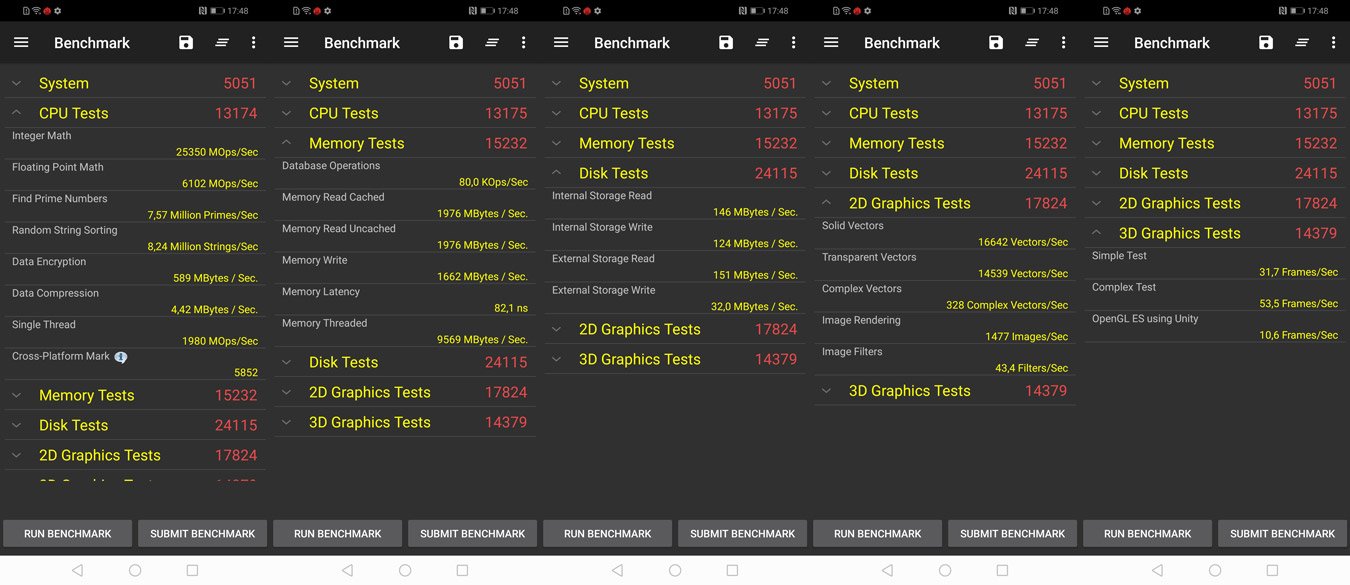
Task: Tap sort icon on the CPU-expanded screen
Action: [222, 43]
